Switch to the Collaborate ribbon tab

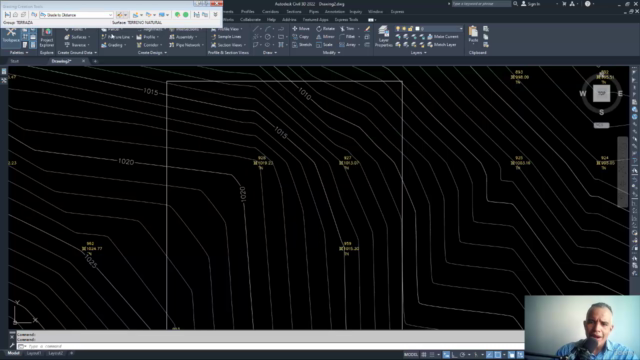point(250,20)
